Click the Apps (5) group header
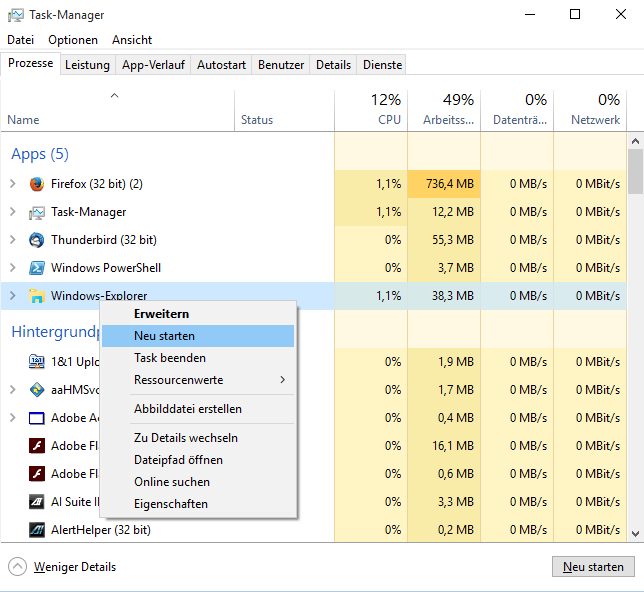 click(x=40, y=154)
